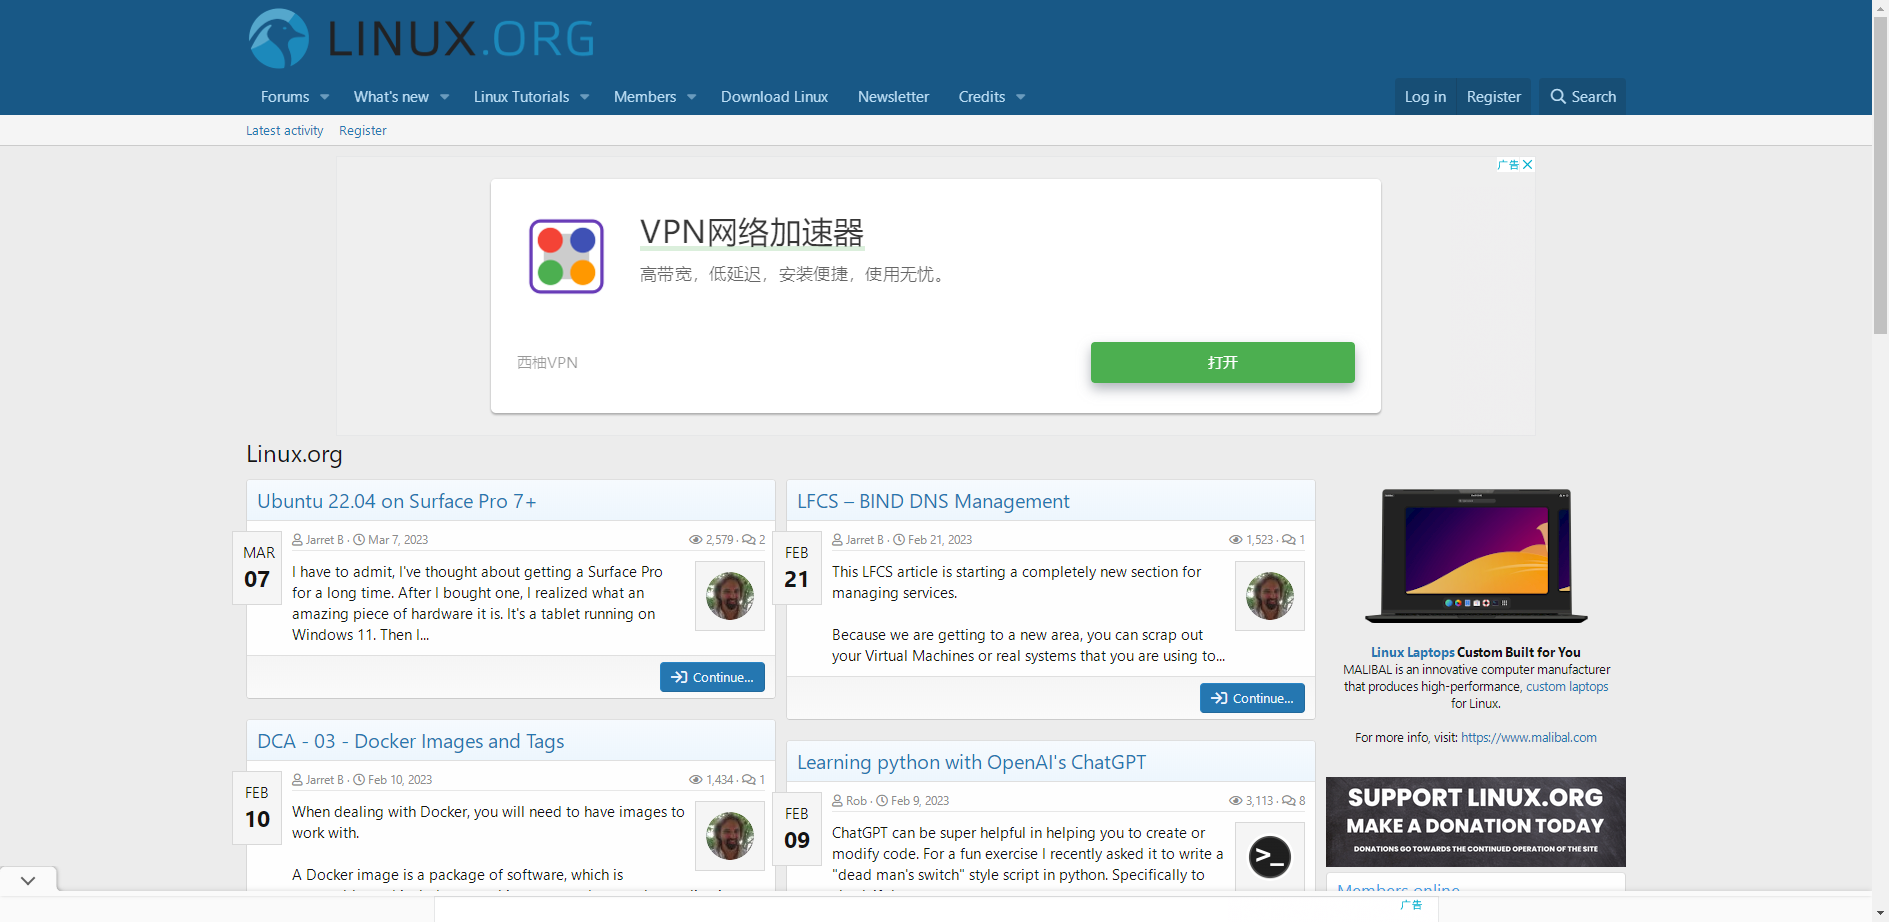The image size is (1889, 922).
Task: Click Jarret B avatar on LFCS article
Action: pyautogui.click(x=1269, y=596)
